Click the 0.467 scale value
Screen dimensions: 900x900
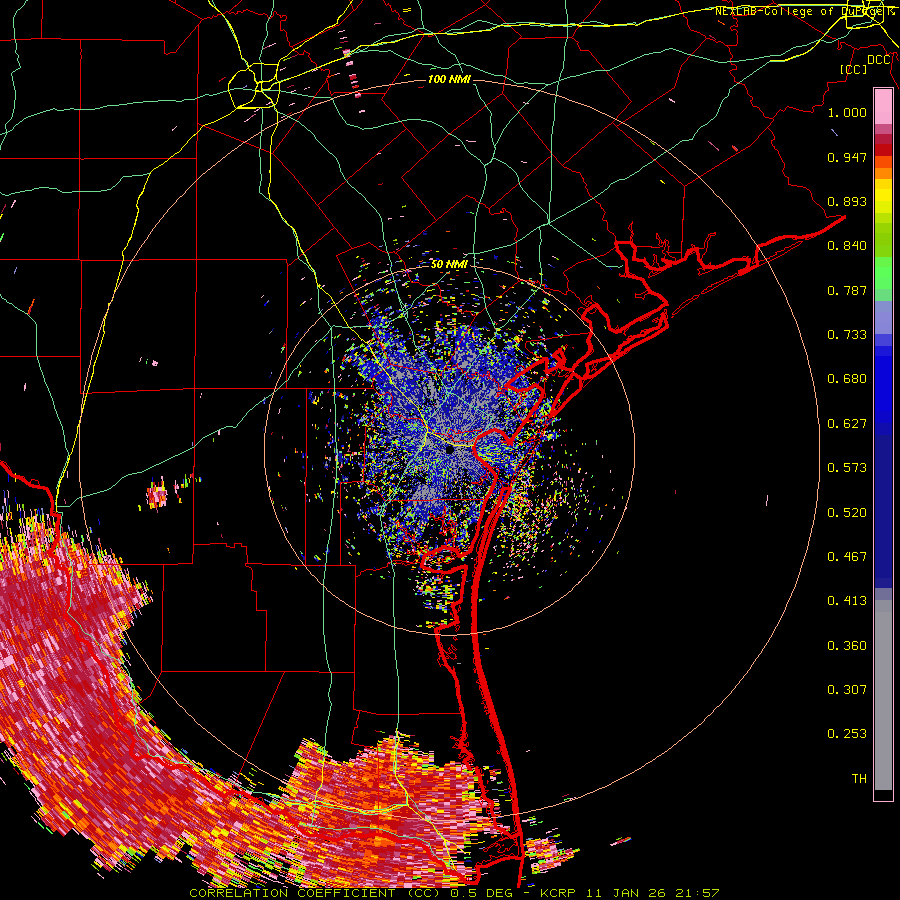tap(847, 557)
